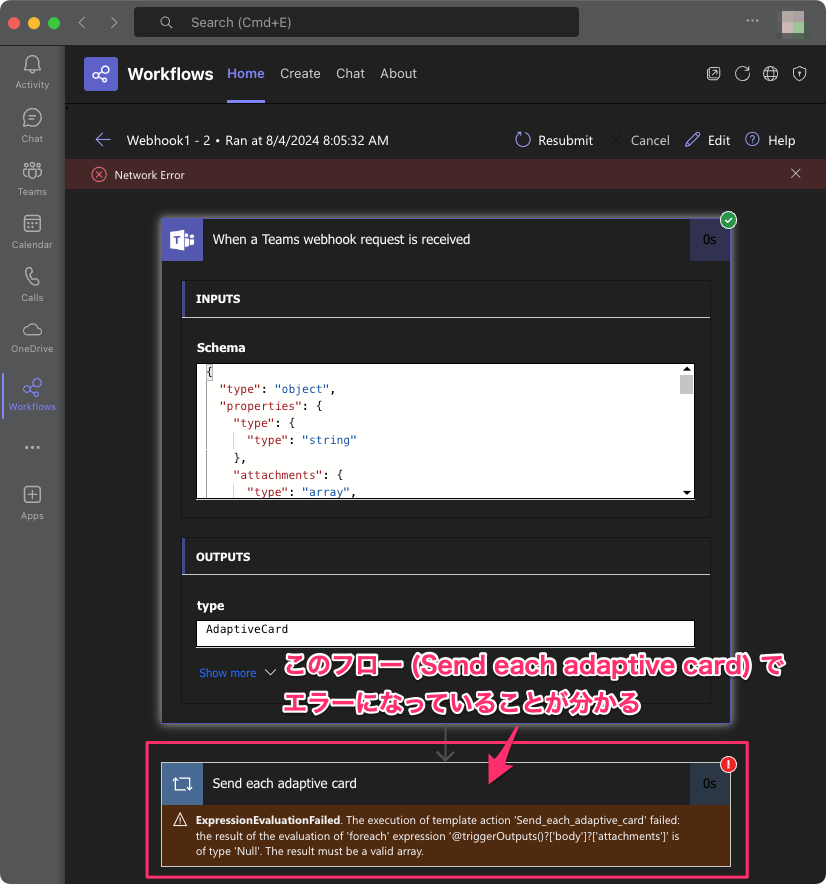The image size is (826, 884).
Task: Click the ExpressionEvaluationFailed error text
Action: [x=268, y=820]
